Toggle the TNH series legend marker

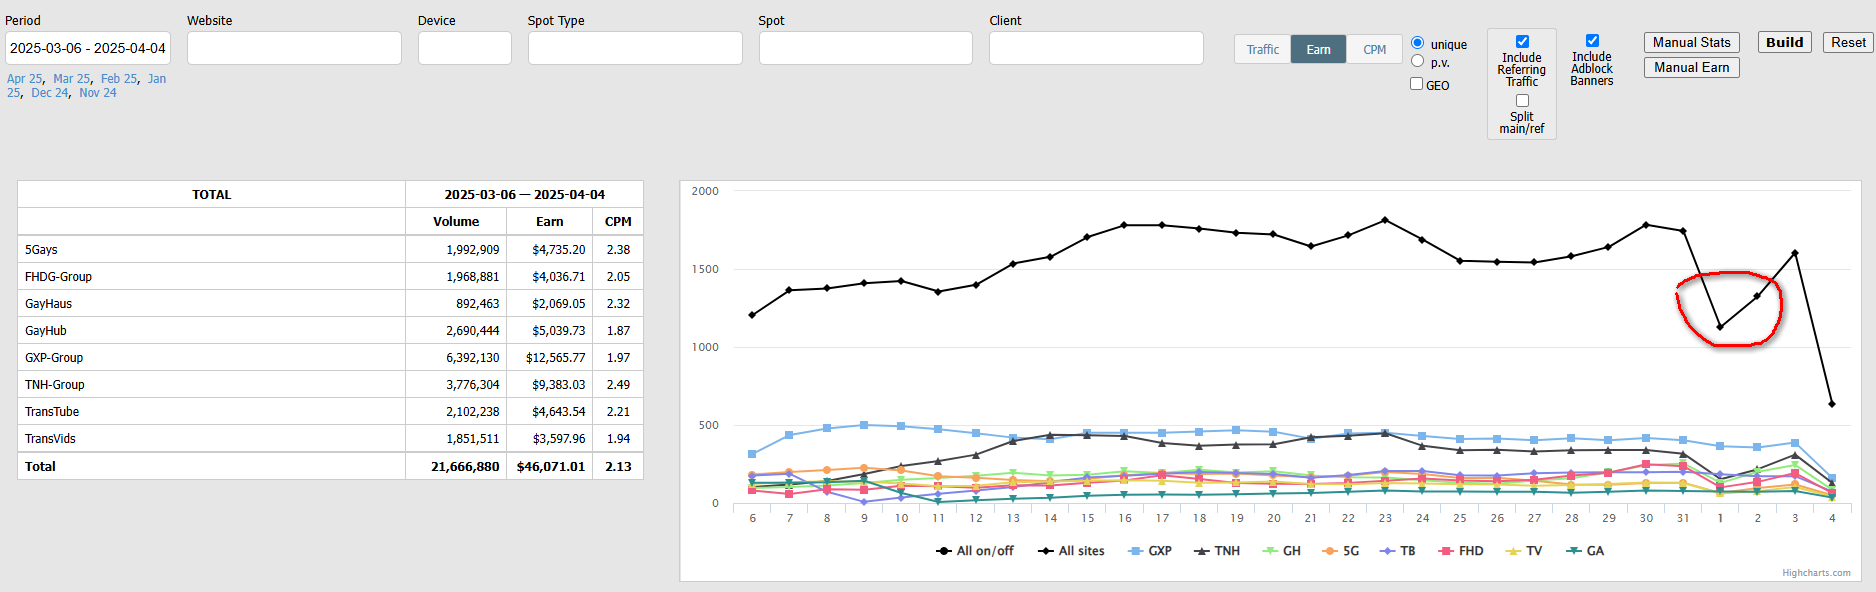1202,551
